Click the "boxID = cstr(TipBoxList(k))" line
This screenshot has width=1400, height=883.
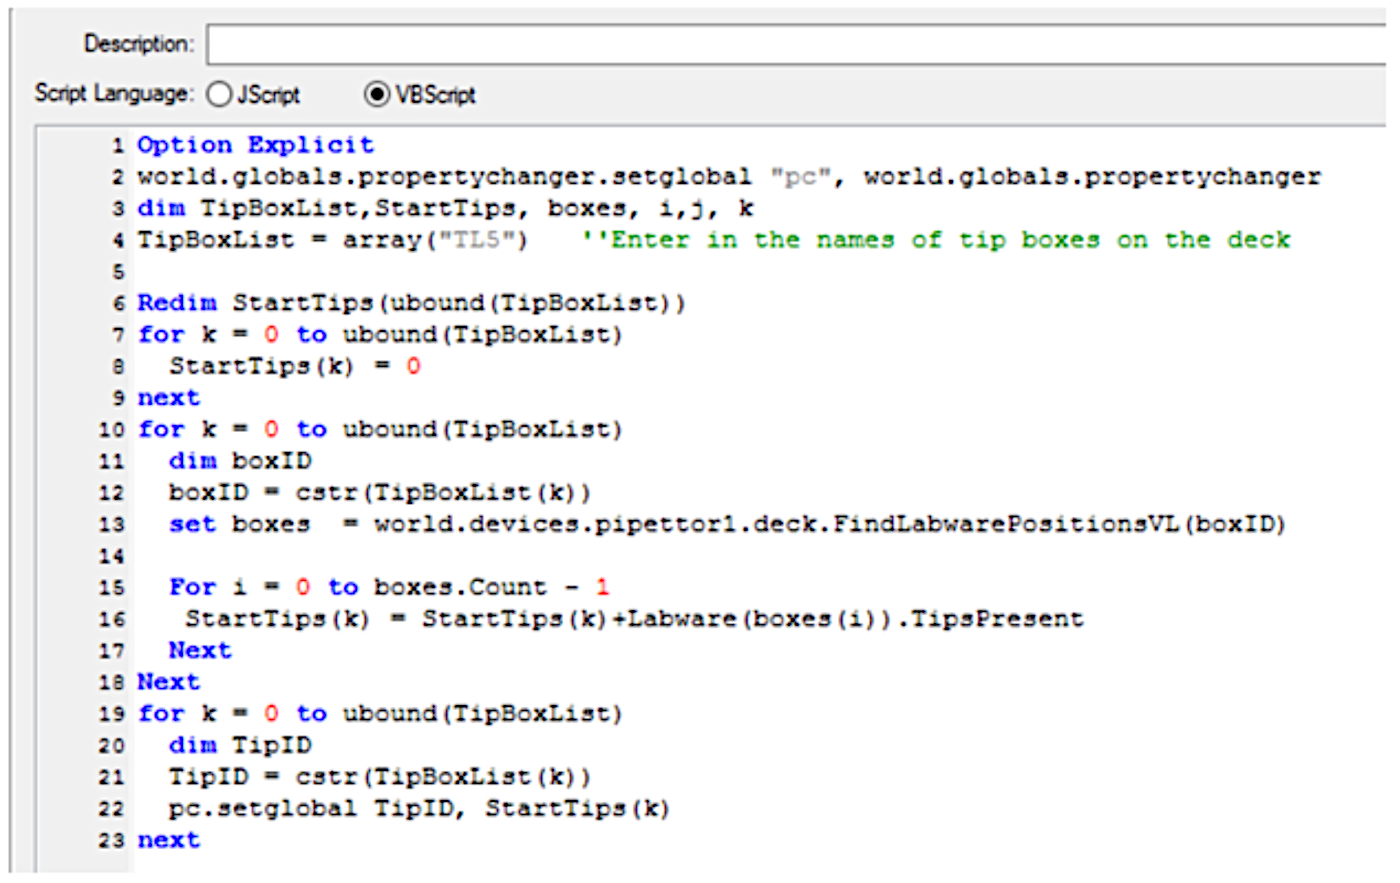tap(379, 493)
